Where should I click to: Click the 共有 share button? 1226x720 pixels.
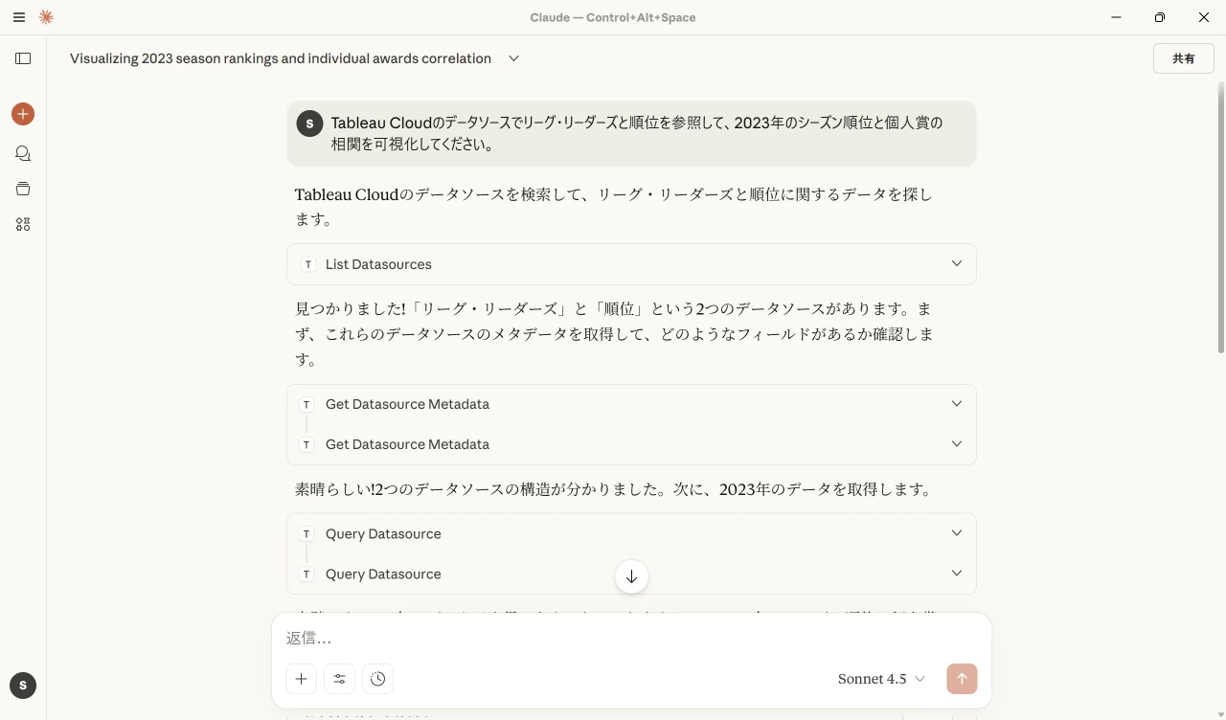point(1183,58)
